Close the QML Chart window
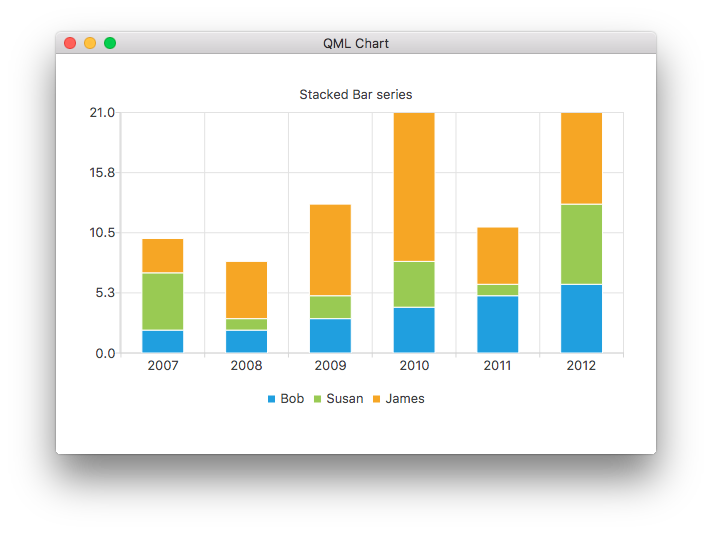Image resolution: width=712 pixels, height=534 pixels. click(70, 43)
